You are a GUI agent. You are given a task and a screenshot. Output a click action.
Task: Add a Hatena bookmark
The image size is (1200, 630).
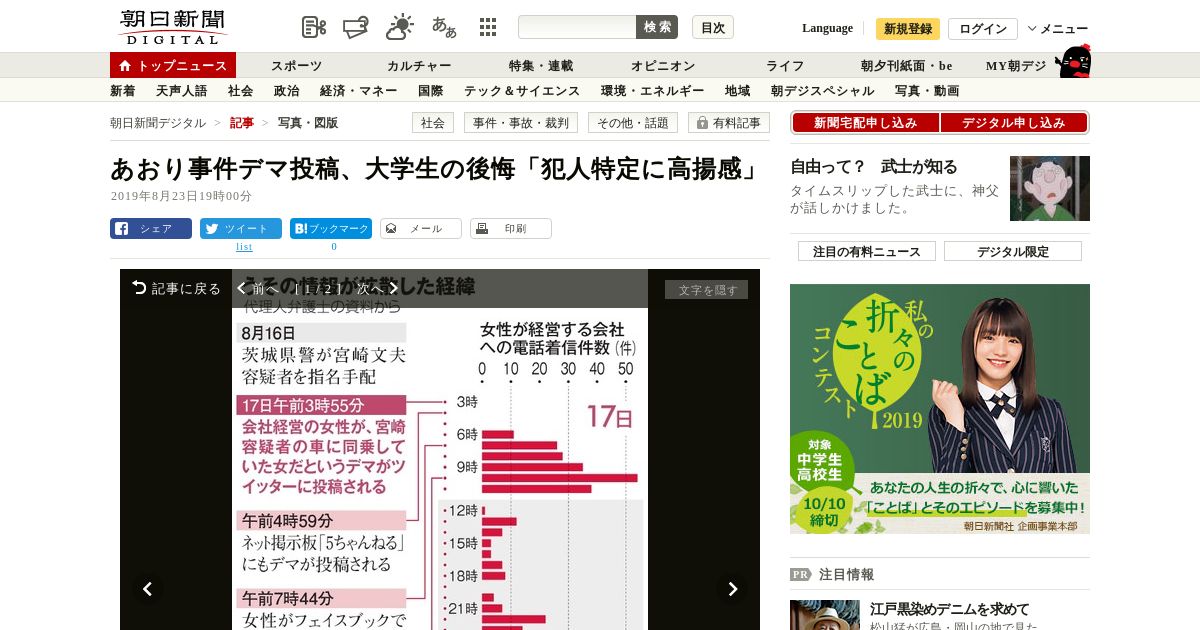pos(331,229)
